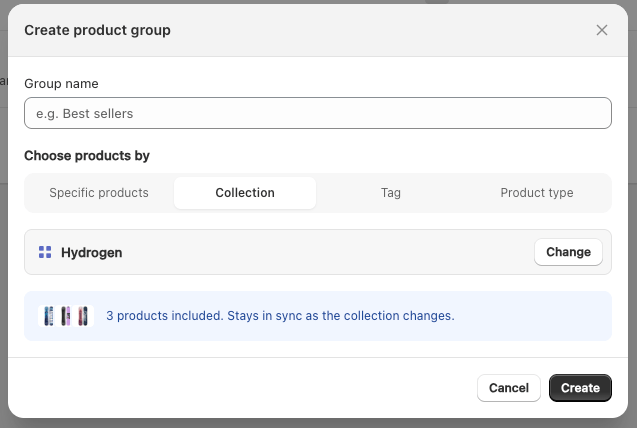Click the first snowboard product thumbnail
637x428 pixels.
[x=49, y=316]
